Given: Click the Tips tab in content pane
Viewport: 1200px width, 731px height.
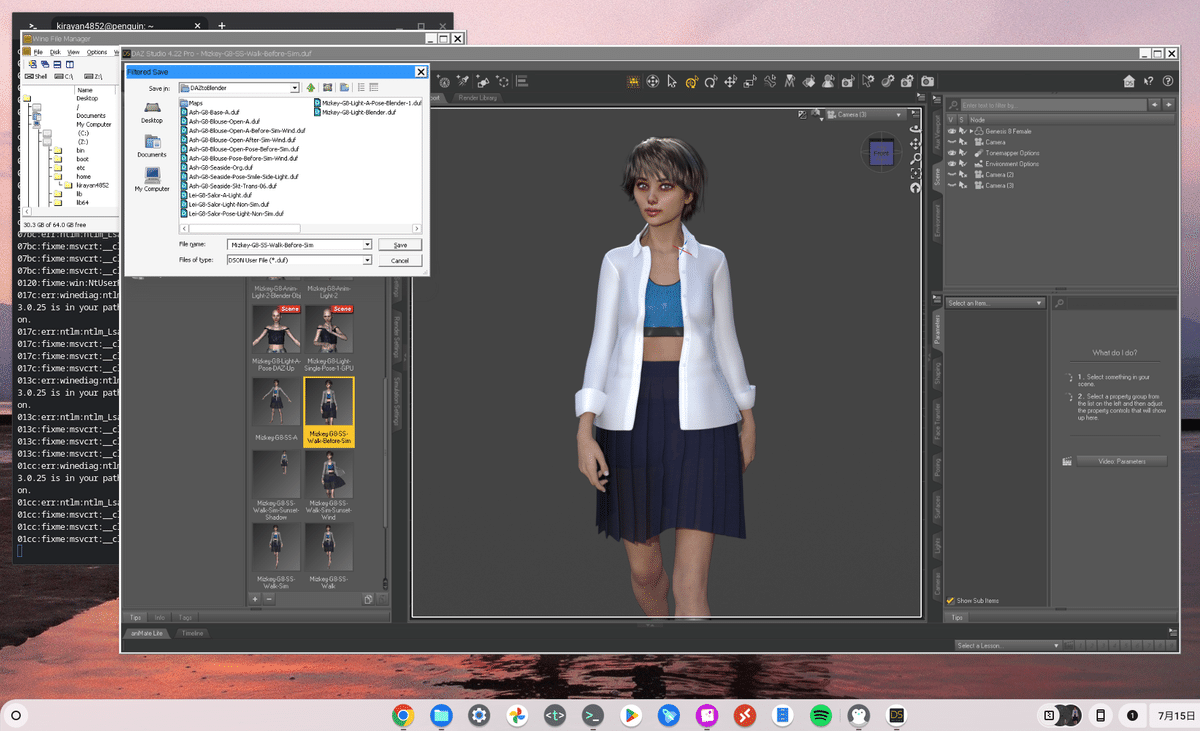Looking at the screenshot, I should coord(135,617).
